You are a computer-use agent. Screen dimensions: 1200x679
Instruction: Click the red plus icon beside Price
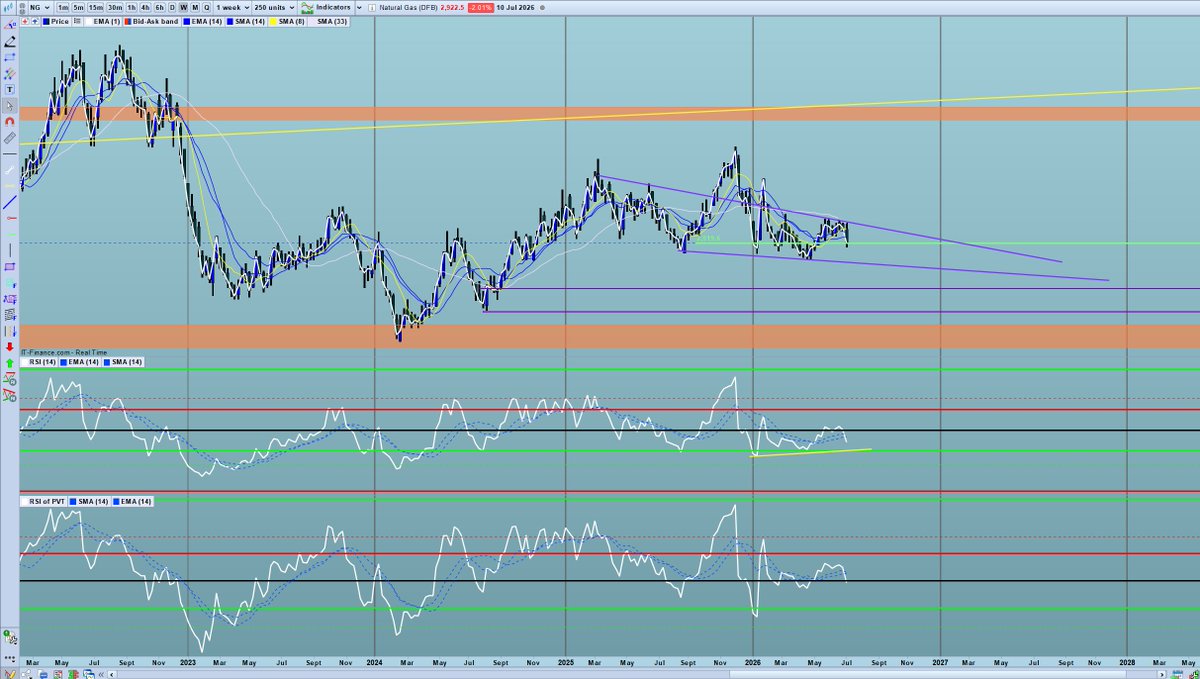[x=25, y=22]
